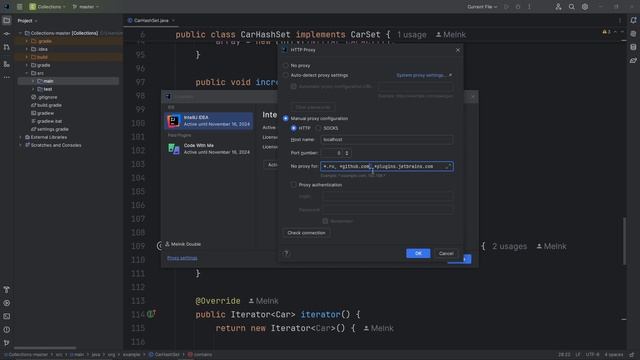Open the Current File run configuration dropdown
This screenshot has height=360, width=640.
pos(482,7)
